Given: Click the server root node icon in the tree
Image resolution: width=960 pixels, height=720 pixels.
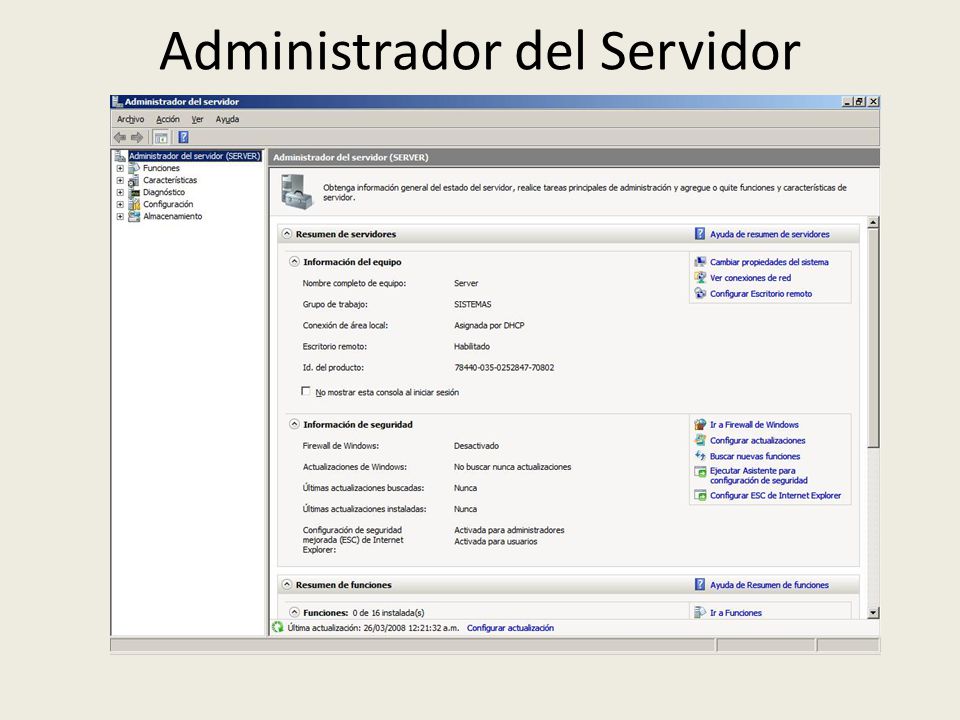Looking at the screenshot, I should click(x=120, y=156).
